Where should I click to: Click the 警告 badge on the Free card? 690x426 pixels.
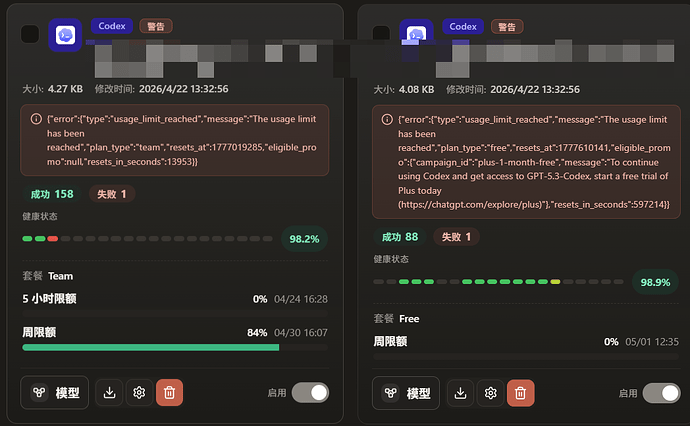tap(507, 27)
